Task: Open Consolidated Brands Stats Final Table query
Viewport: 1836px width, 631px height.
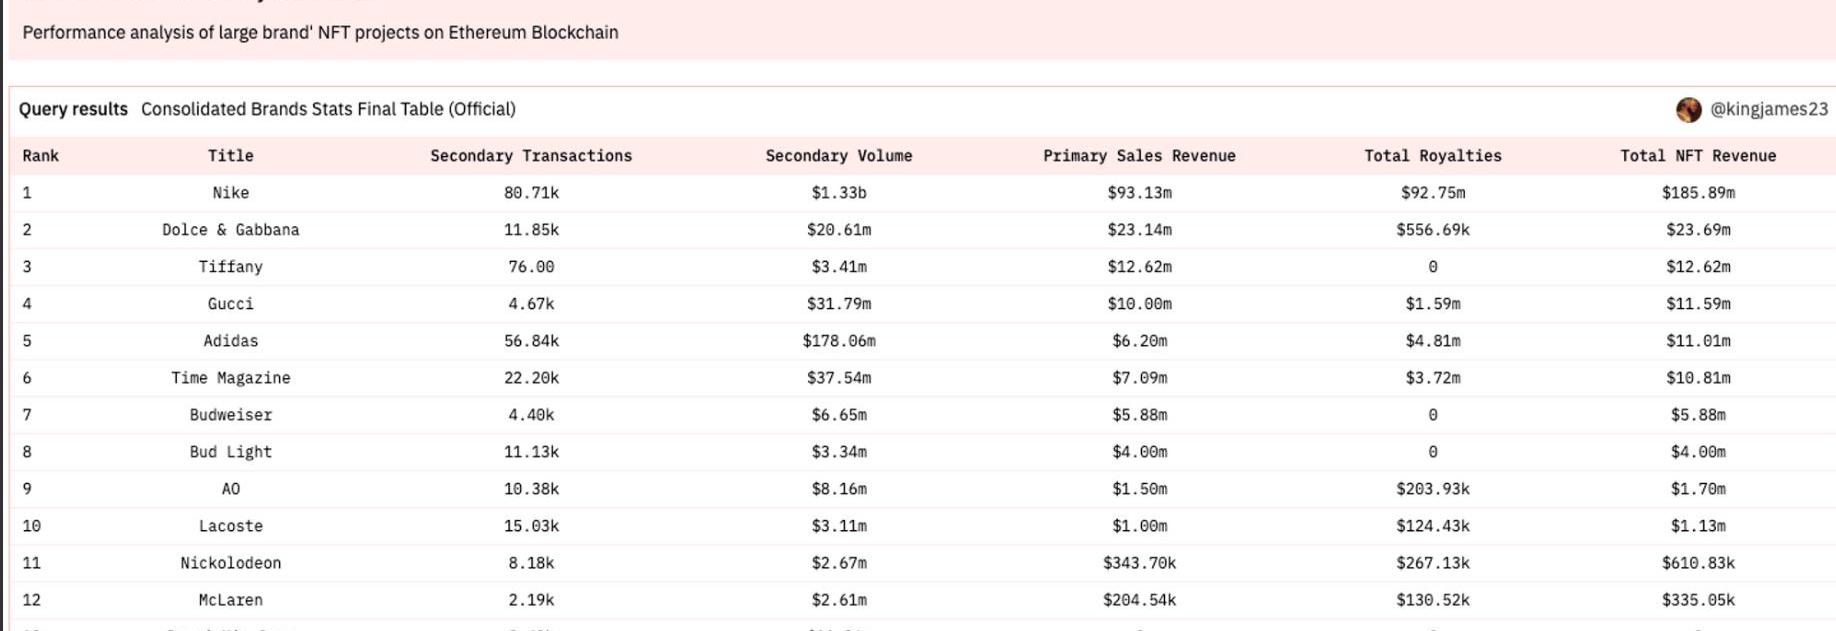Action: click(328, 109)
